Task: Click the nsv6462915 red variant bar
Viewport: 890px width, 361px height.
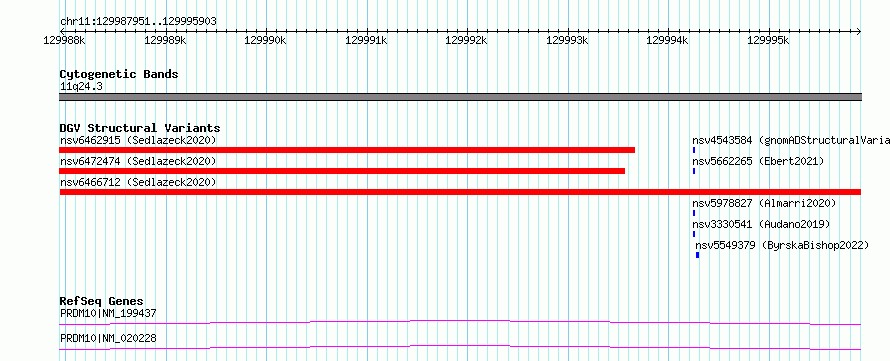Action: (x=347, y=150)
